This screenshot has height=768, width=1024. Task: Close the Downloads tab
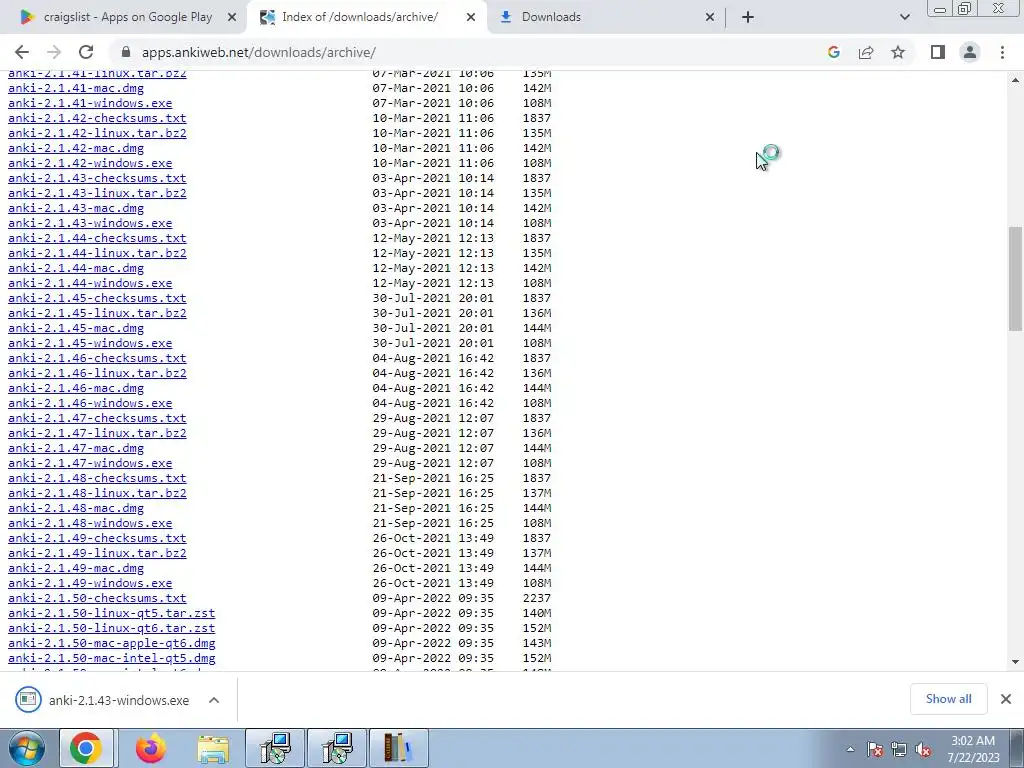710,18
